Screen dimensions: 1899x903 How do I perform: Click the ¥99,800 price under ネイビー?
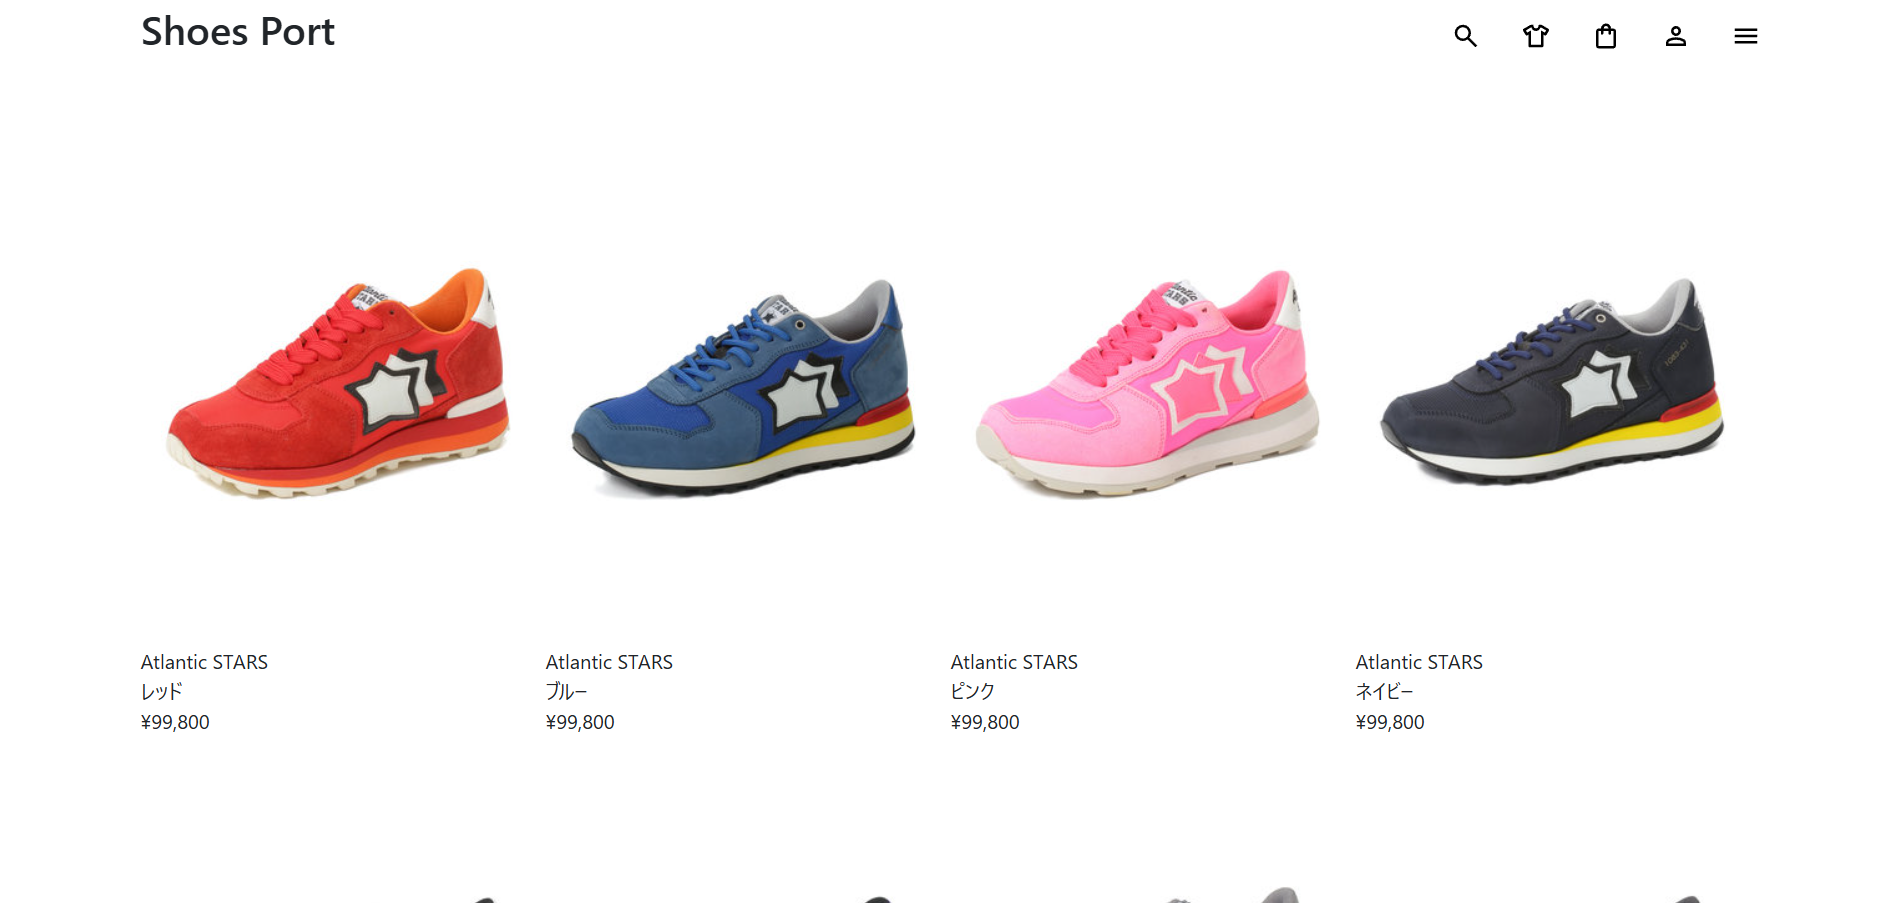pos(1390,722)
